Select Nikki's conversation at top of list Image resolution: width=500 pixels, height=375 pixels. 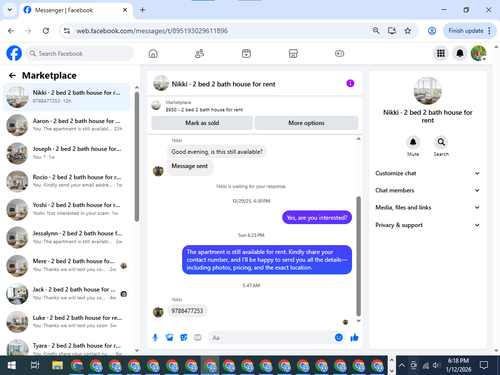coord(67,97)
